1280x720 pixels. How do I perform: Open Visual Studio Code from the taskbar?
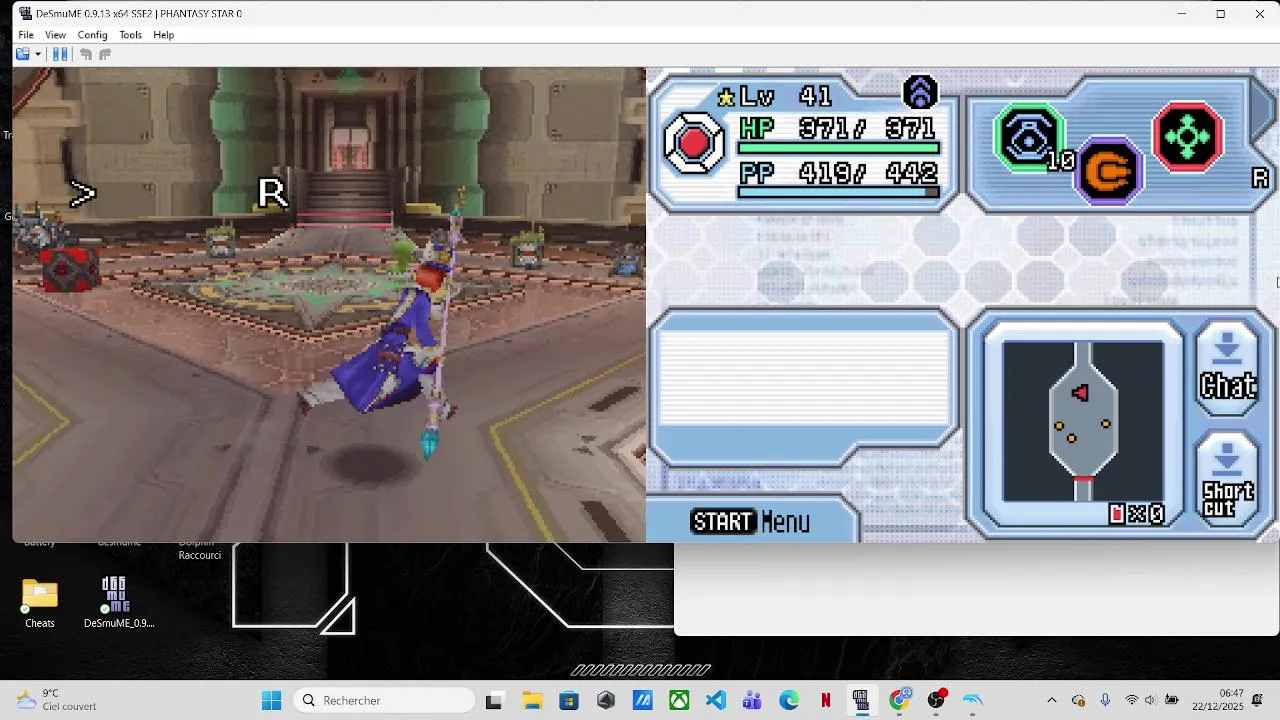pos(716,700)
